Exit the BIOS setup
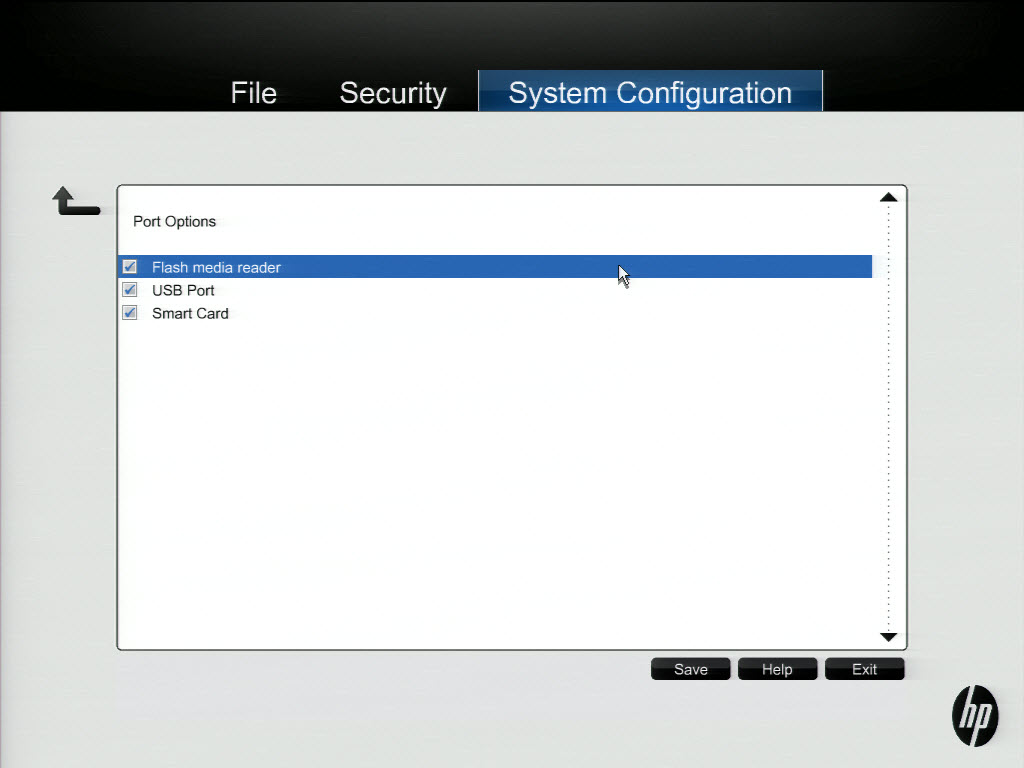This screenshot has height=768, width=1024. coord(864,669)
